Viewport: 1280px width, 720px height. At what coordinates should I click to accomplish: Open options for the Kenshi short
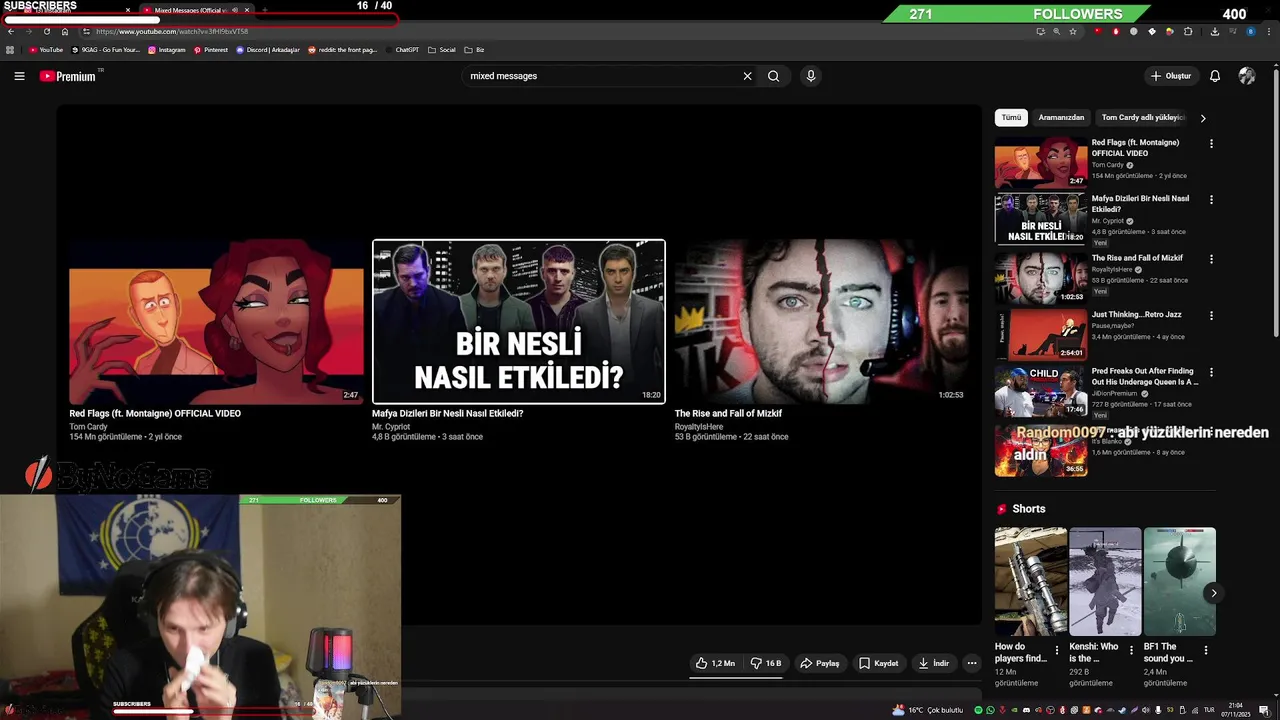(1131, 650)
